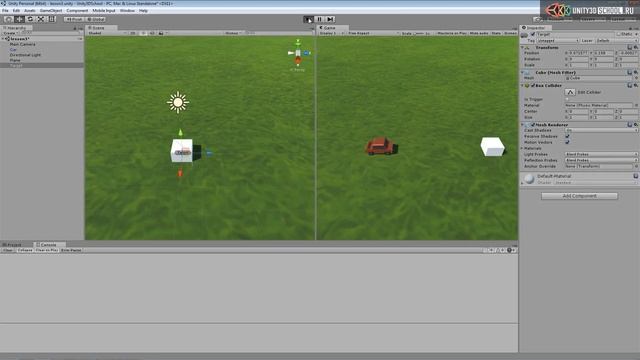Toggle Stats in Game view
Image resolution: width=640 pixels, height=360 pixels.
(496, 33)
